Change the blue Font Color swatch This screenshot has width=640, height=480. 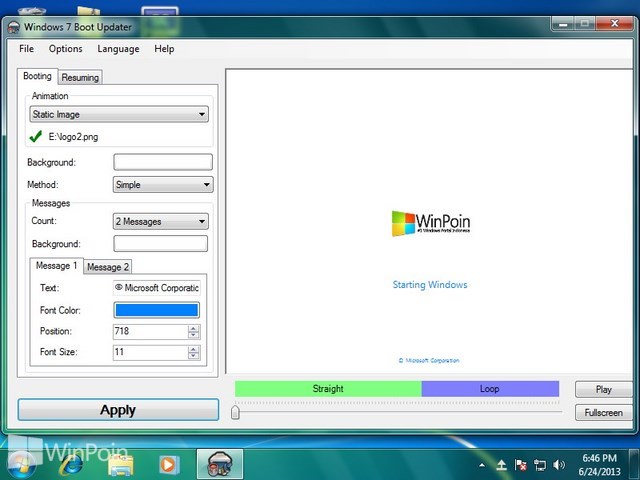click(157, 310)
